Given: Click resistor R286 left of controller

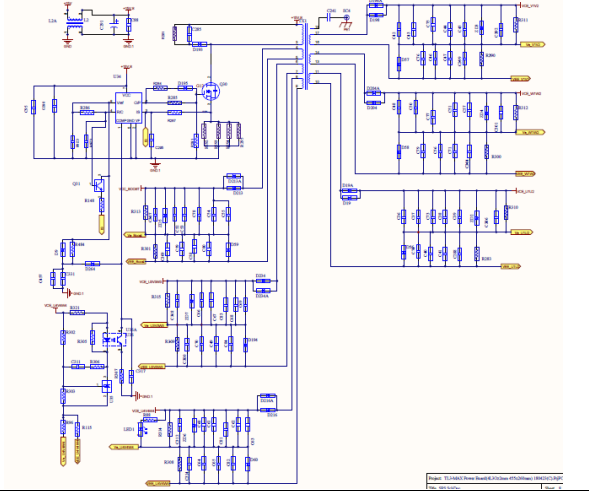Looking at the screenshot, I should [87, 112].
